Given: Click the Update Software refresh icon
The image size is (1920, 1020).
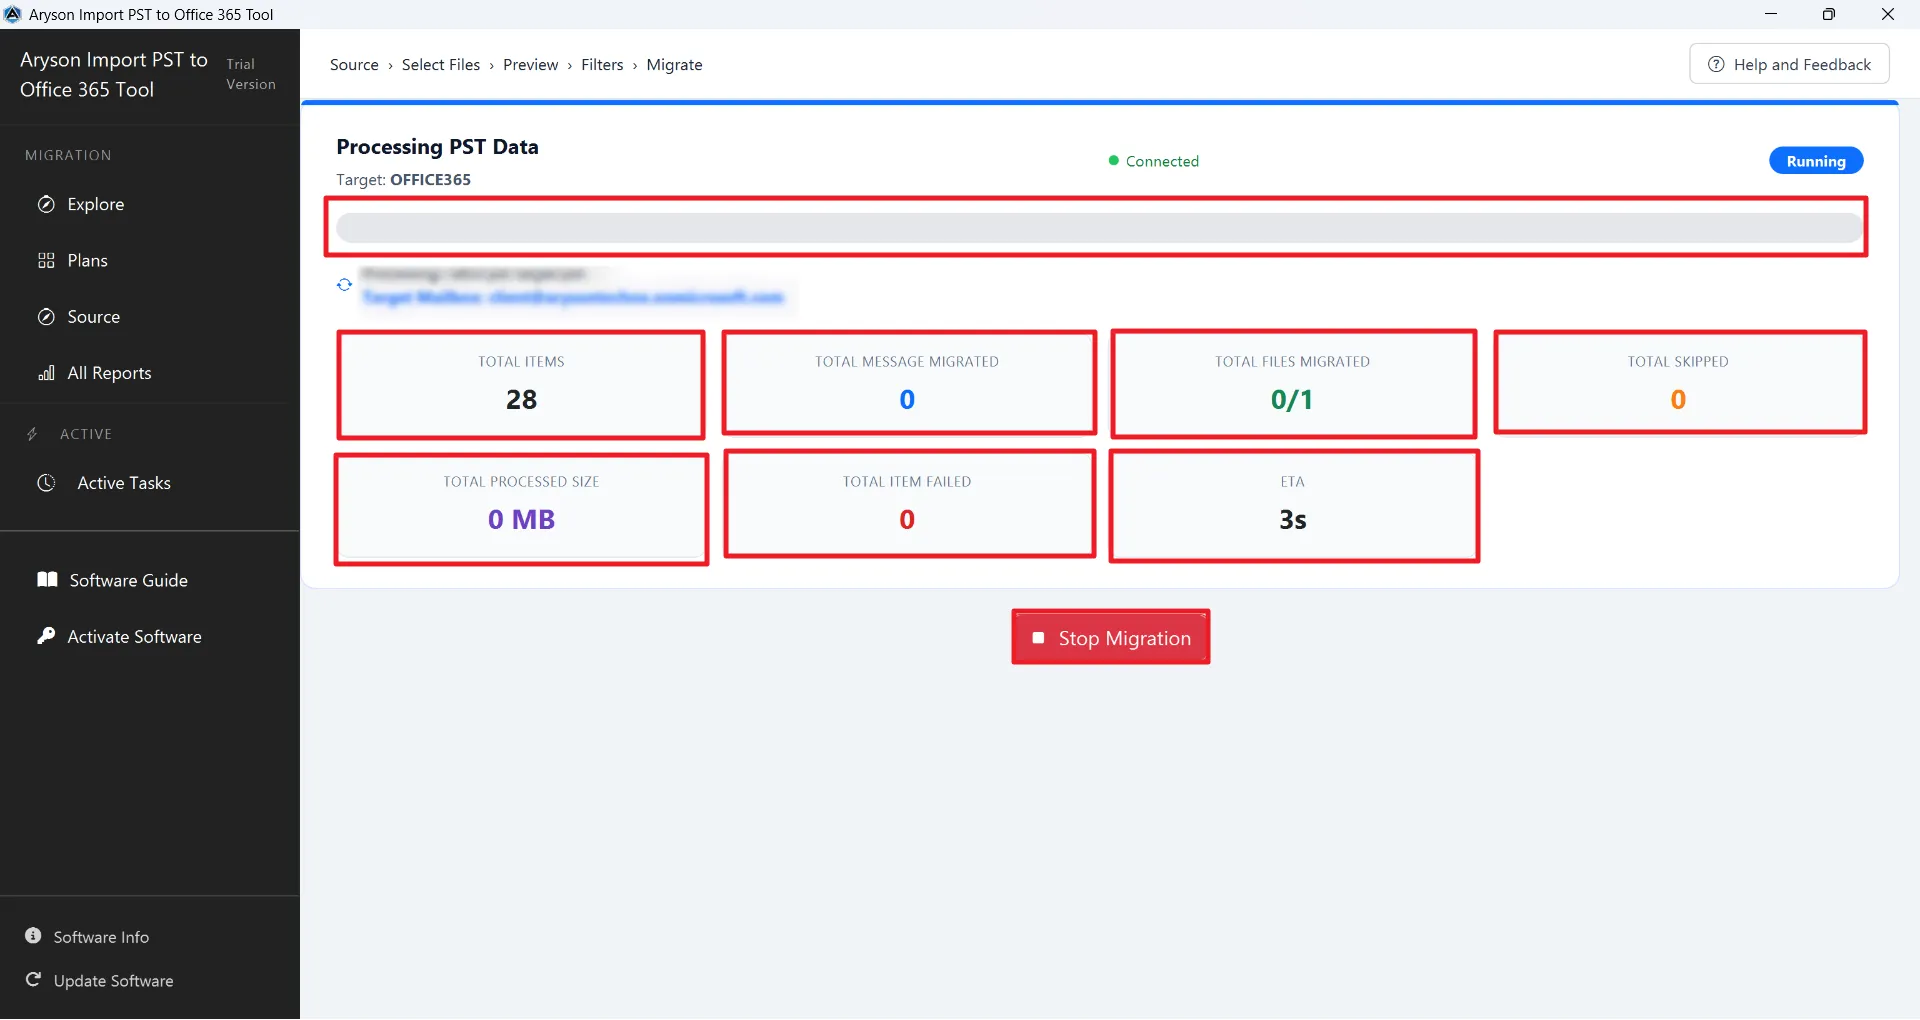Looking at the screenshot, I should (32, 980).
